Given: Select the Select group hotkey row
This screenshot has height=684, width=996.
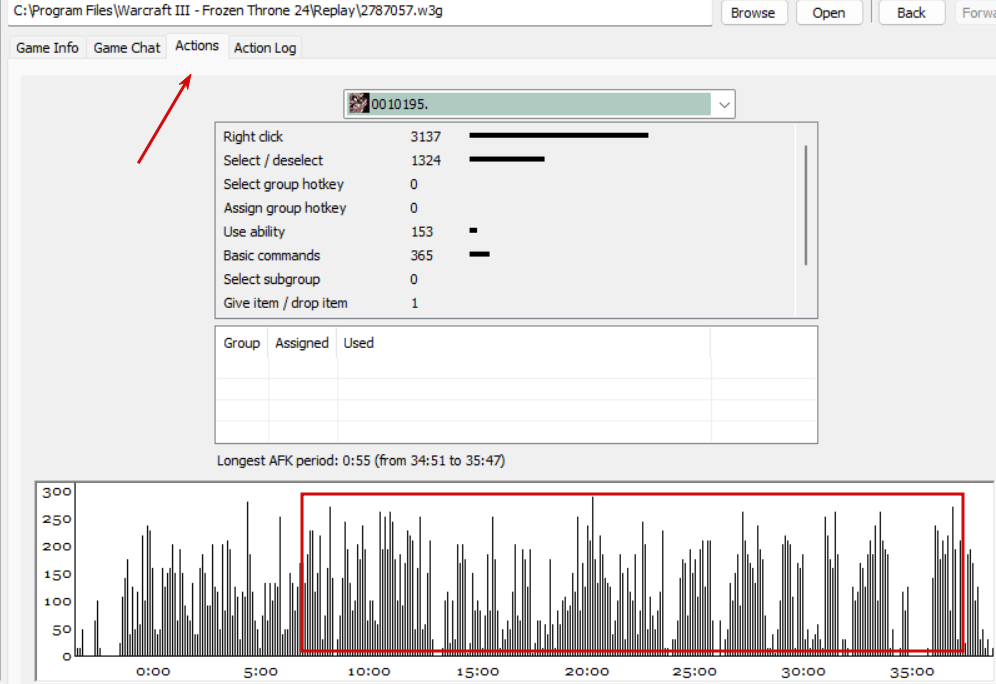Looking at the screenshot, I should [x=505, y=184].
